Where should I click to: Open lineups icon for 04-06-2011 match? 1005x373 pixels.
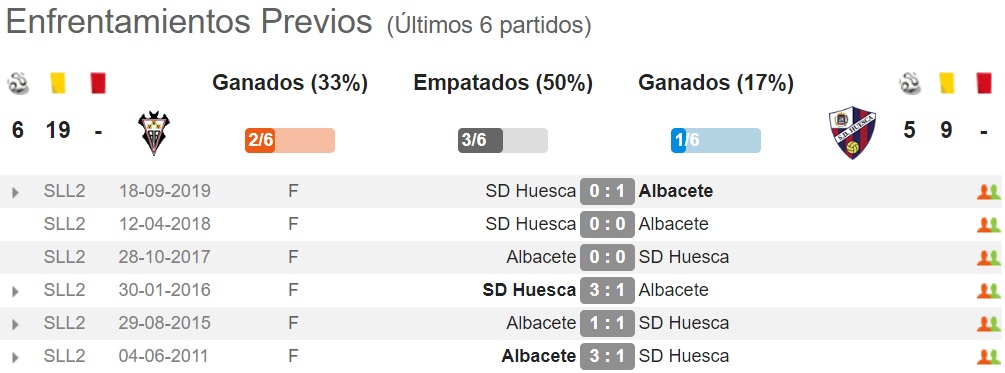(988, 357)
